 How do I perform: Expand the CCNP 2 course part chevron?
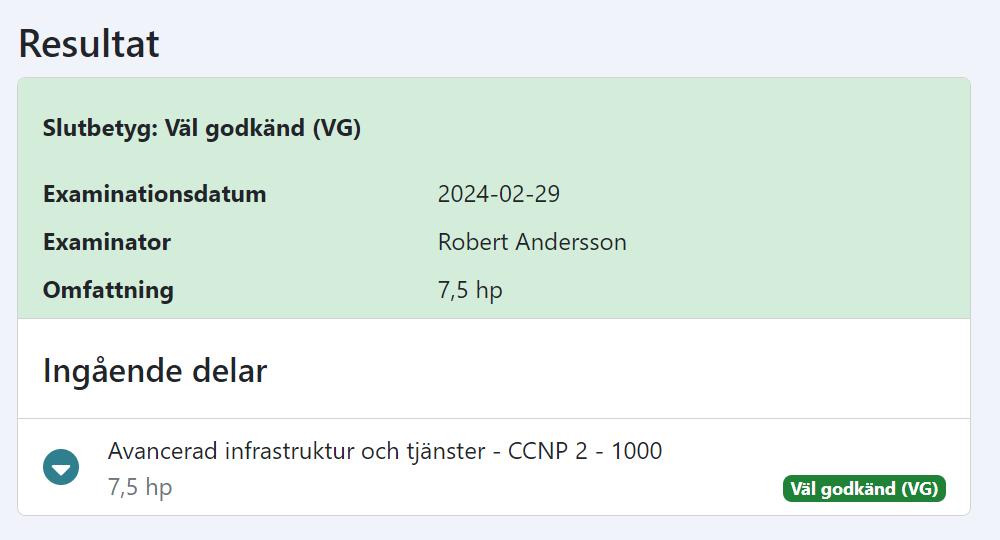tap(61, 467)
